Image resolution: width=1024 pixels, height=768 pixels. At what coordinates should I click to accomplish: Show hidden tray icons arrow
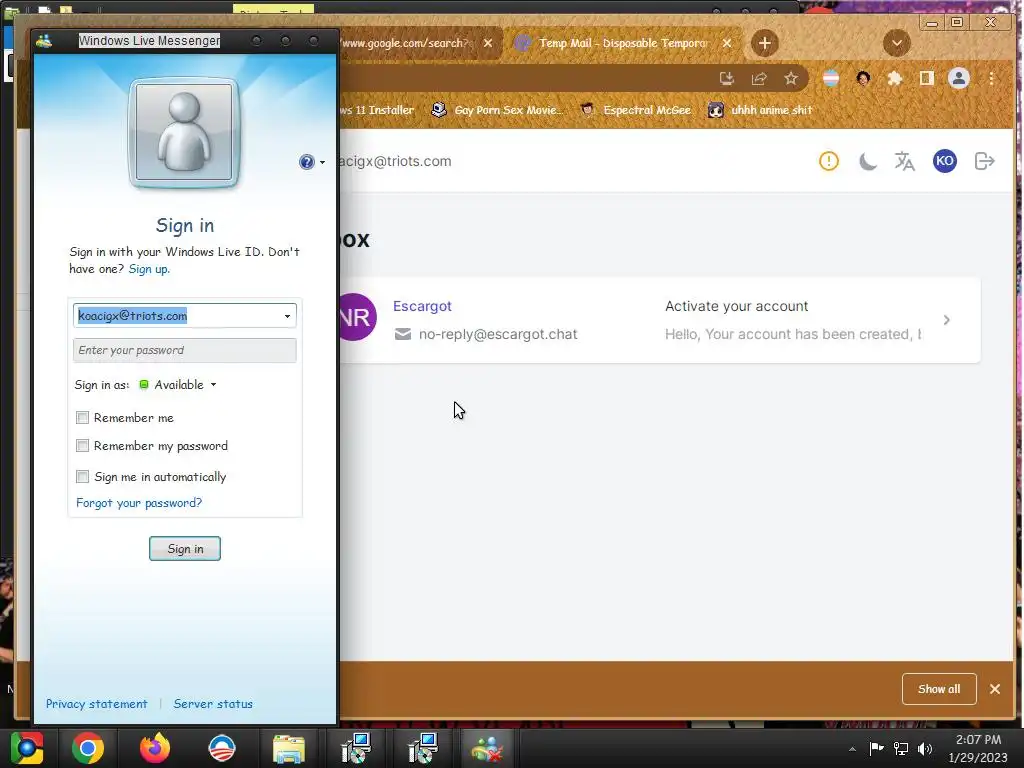click(852, 749)
